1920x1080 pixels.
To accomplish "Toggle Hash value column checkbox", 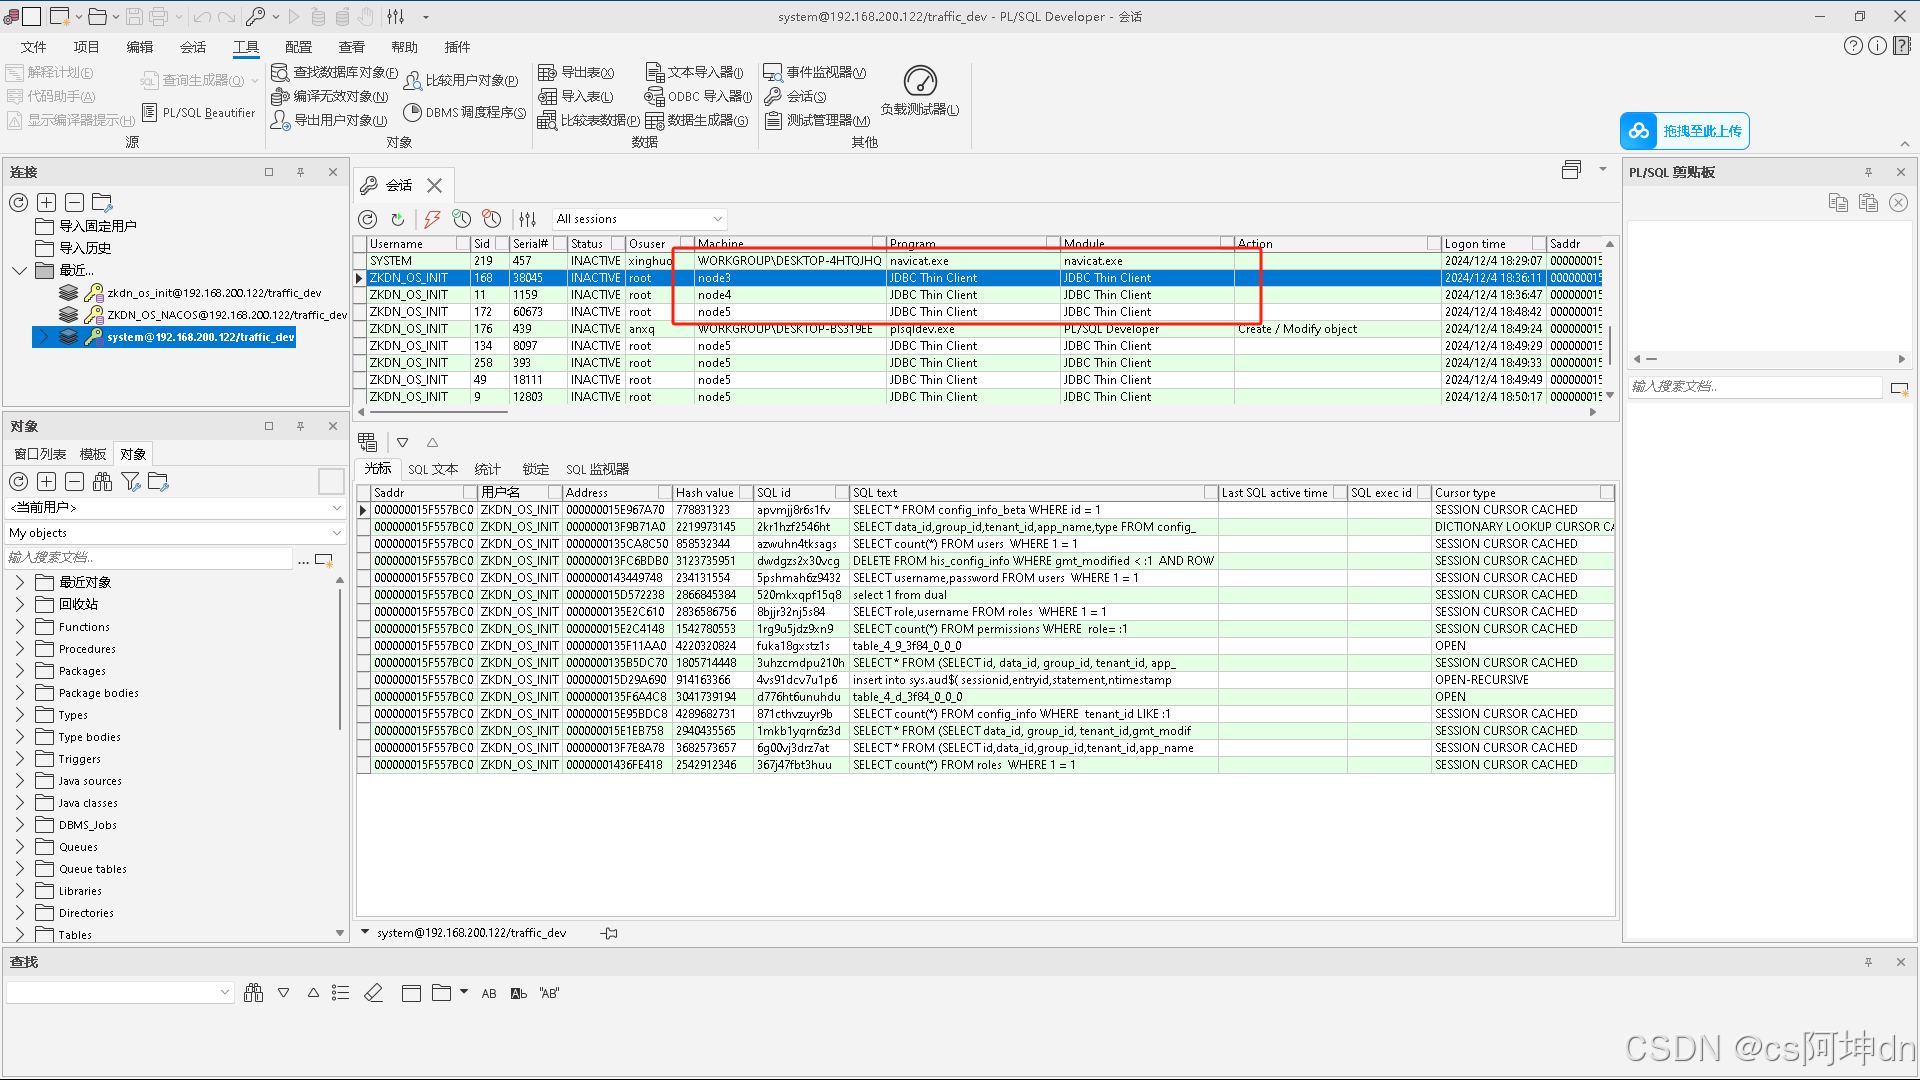I will coord(745,493).
